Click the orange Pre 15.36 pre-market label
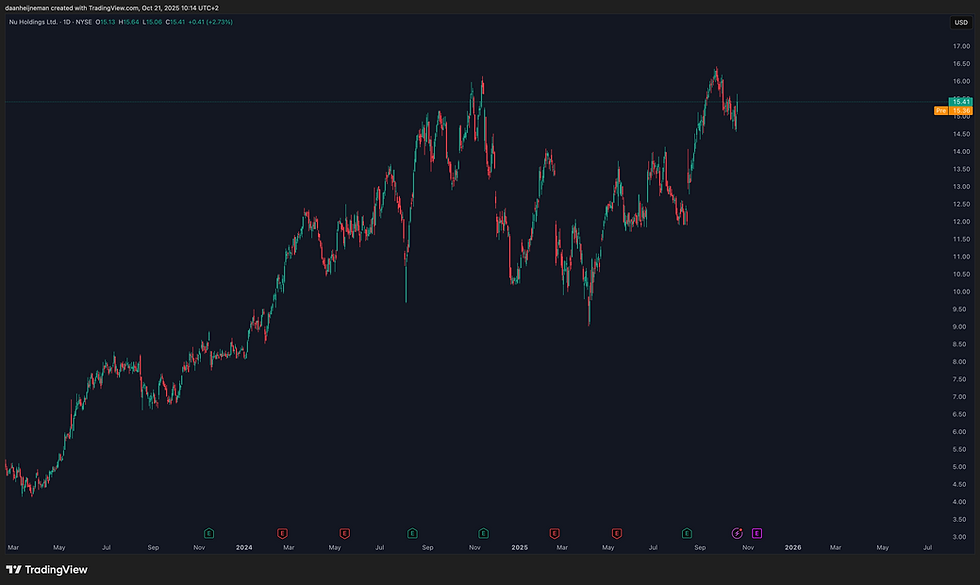The height and width of the screenshot is (585, 980). coord(953,111)
